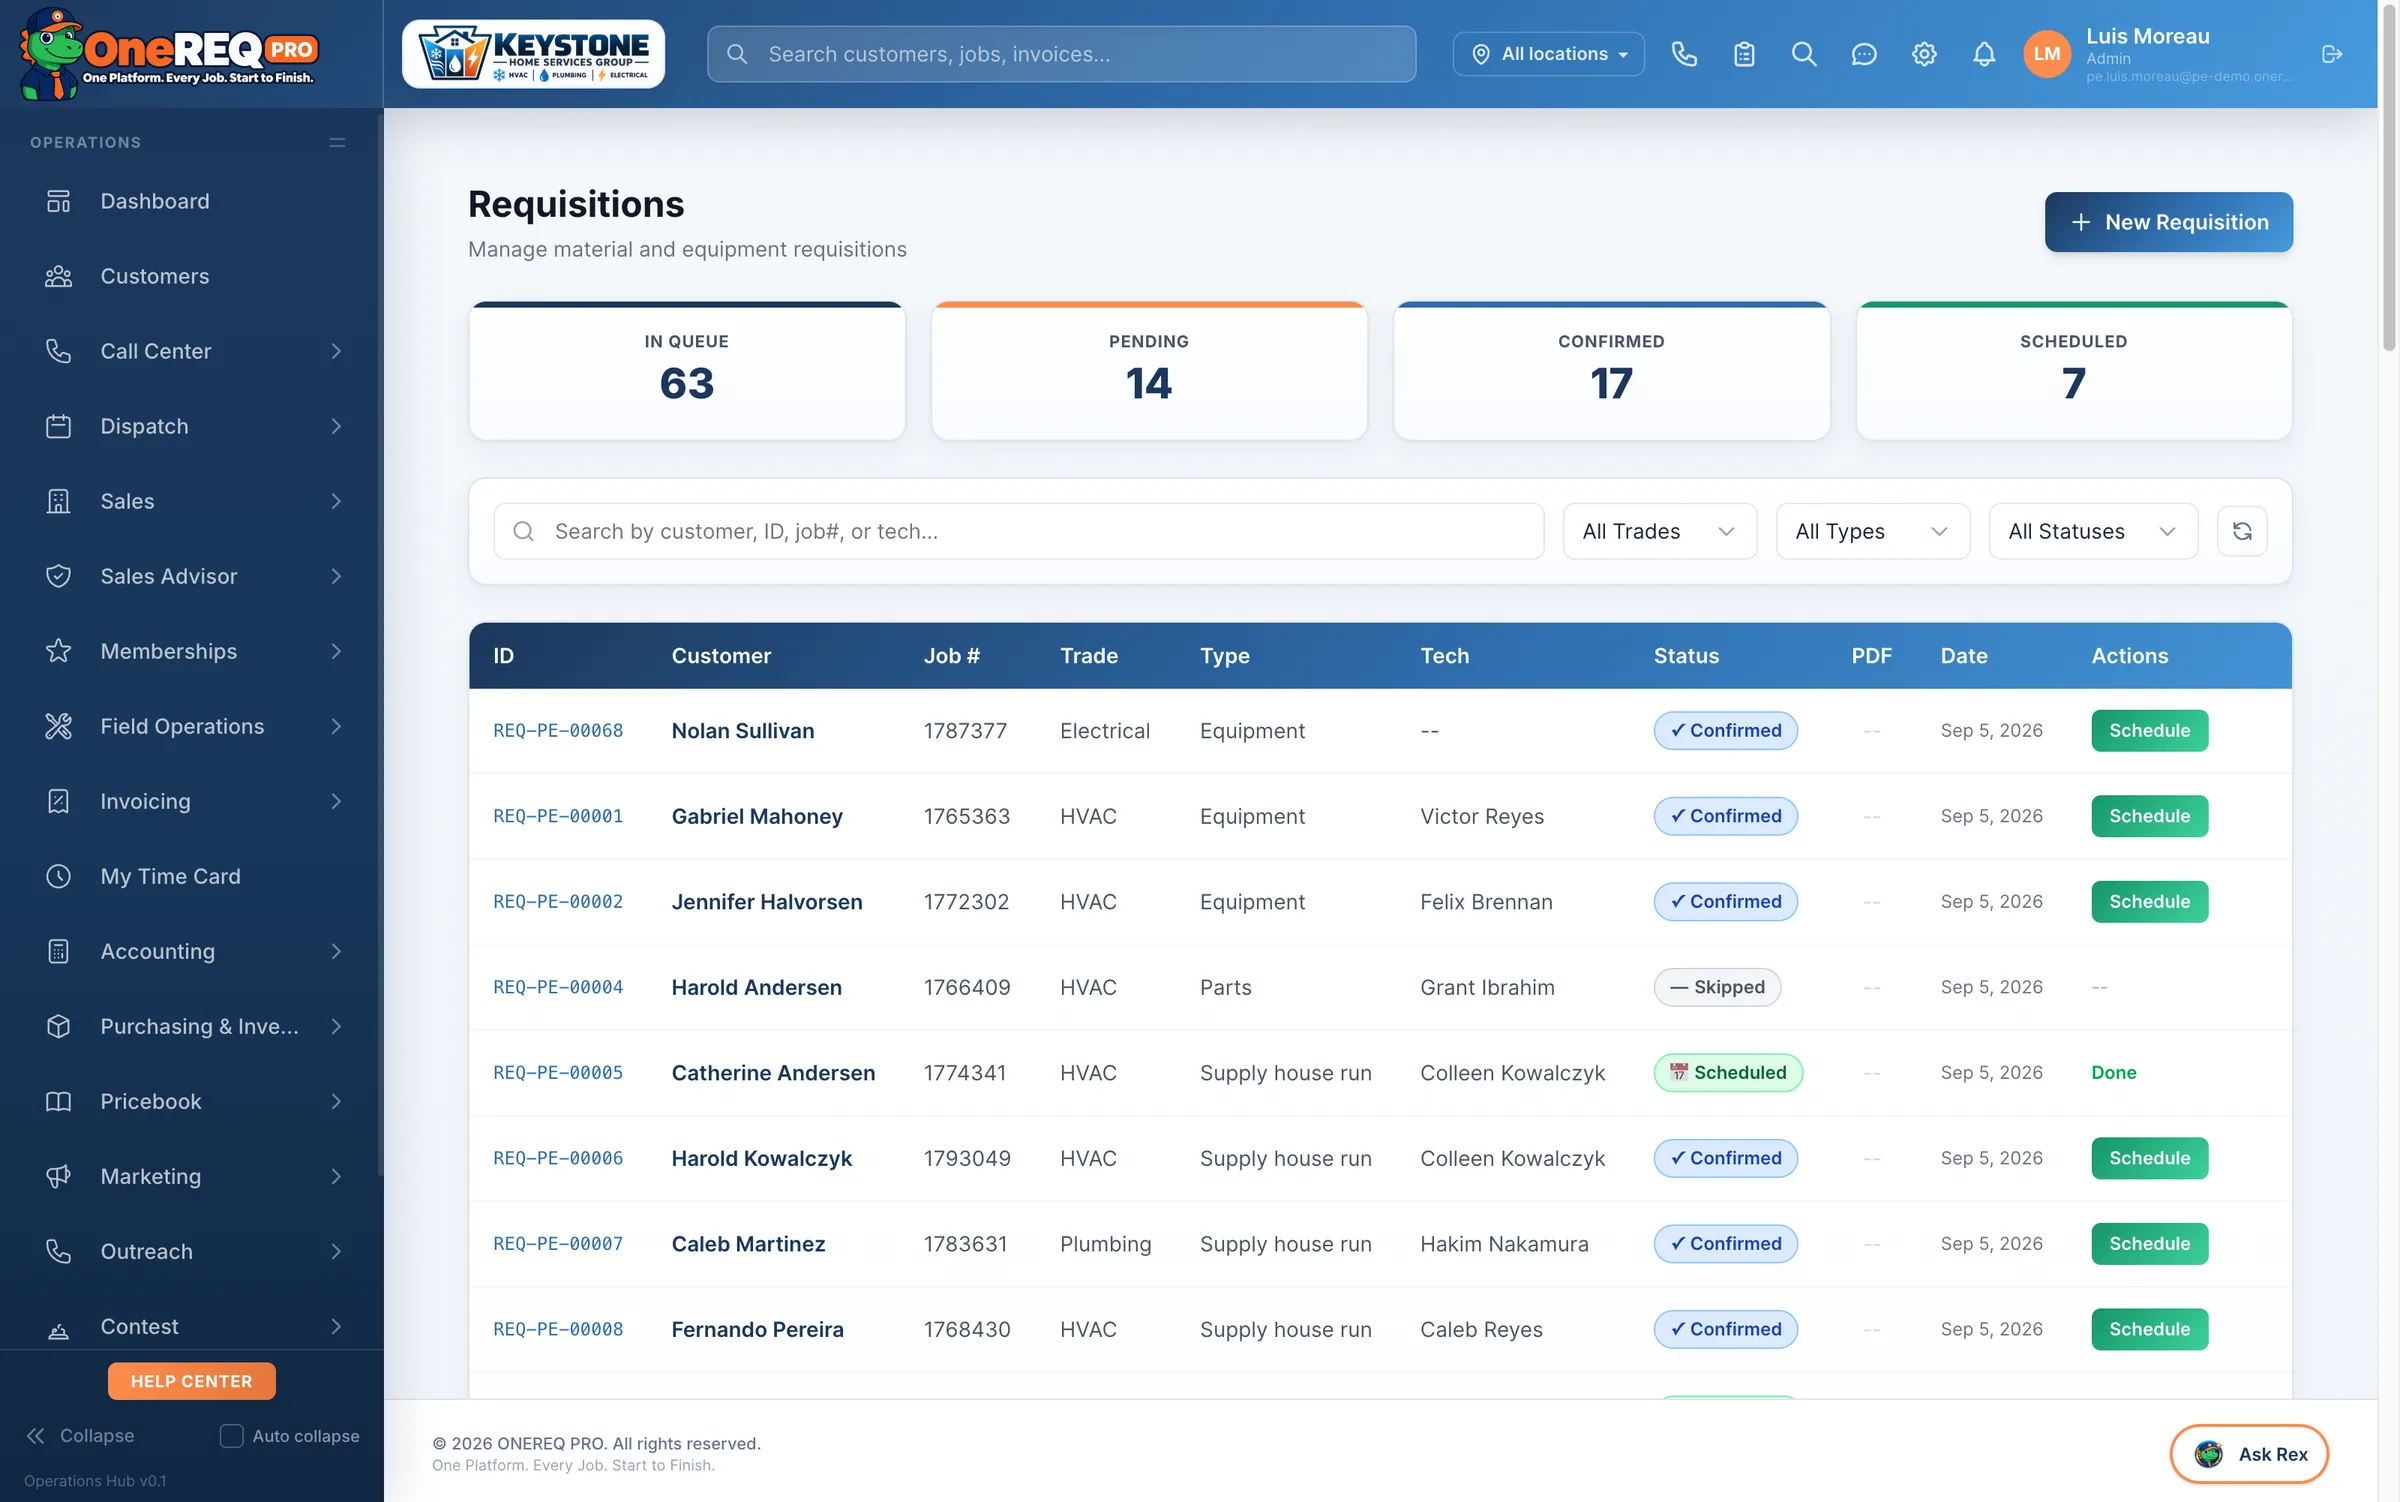Open notifications bell icon
The image size is (2400, 1502).
pyautogui.click(x=1984, y=54)
